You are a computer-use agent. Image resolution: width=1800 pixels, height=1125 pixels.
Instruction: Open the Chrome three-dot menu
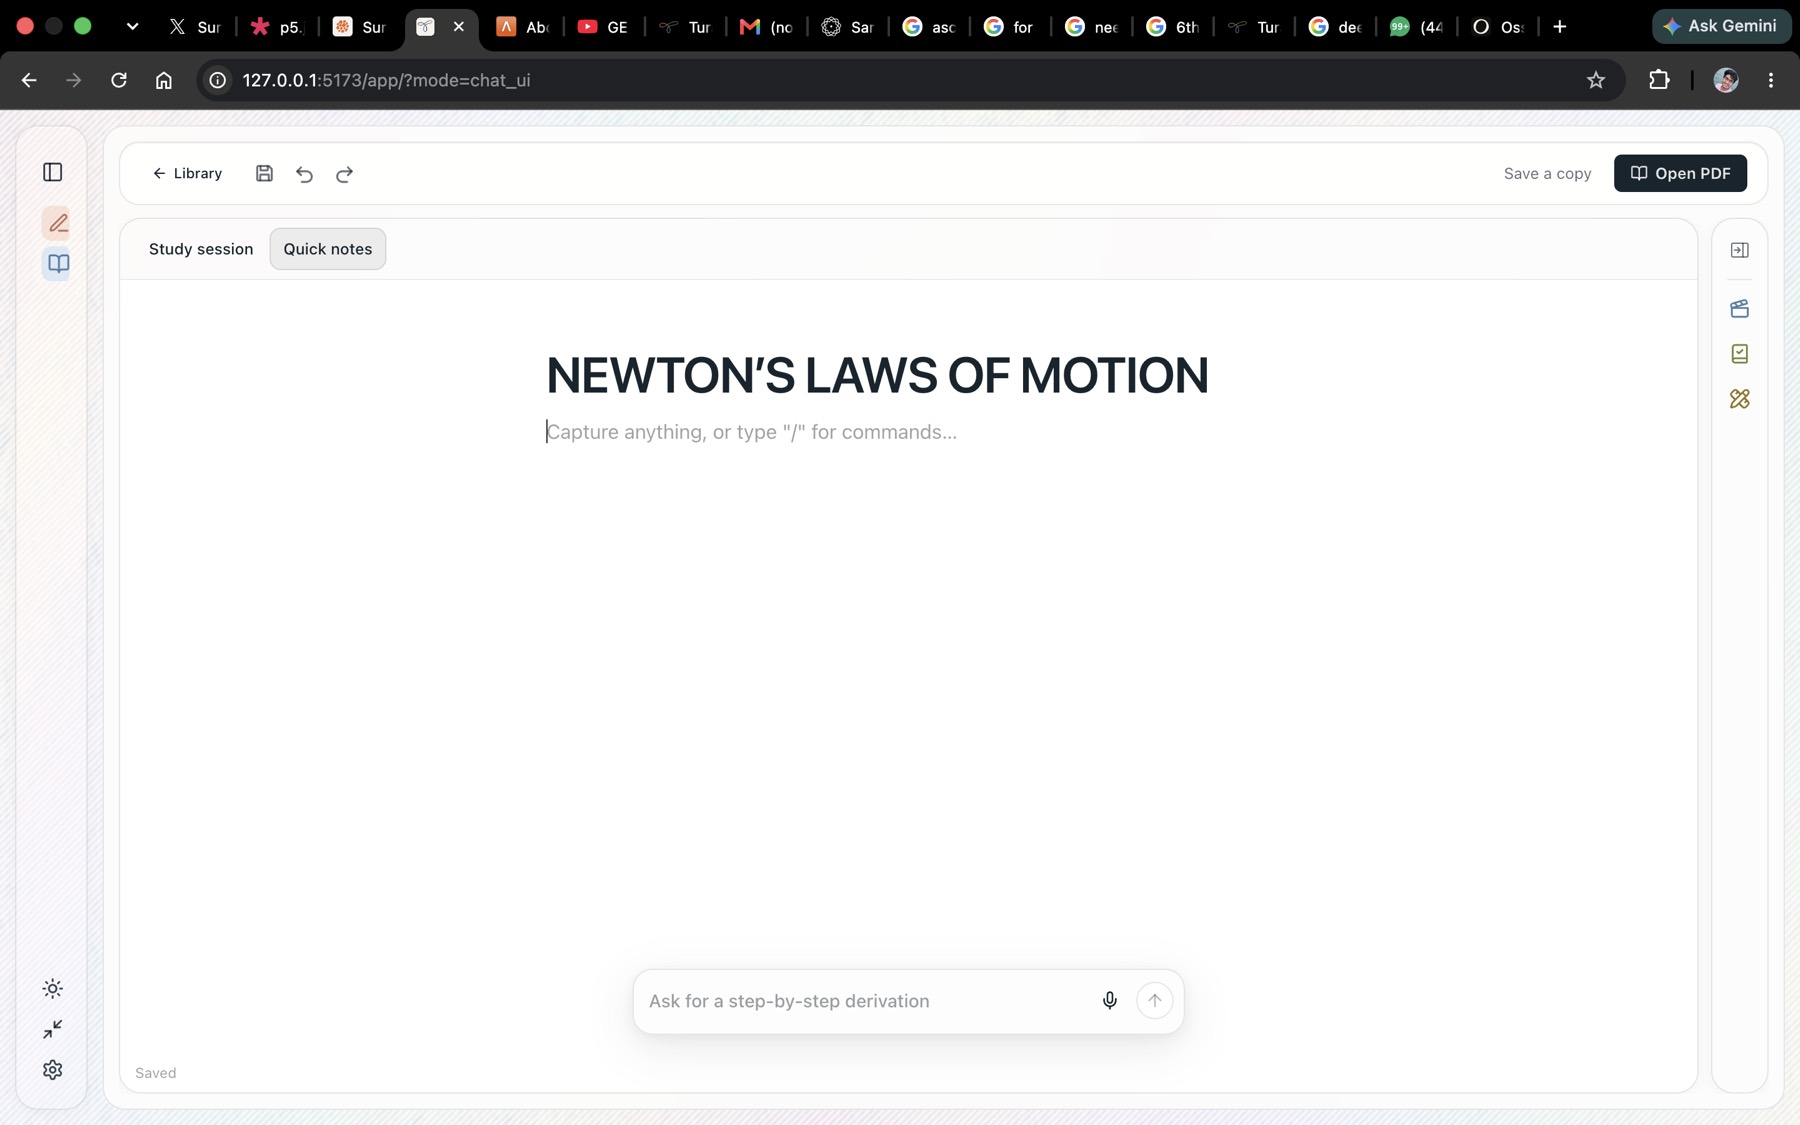pos(1771,80)
